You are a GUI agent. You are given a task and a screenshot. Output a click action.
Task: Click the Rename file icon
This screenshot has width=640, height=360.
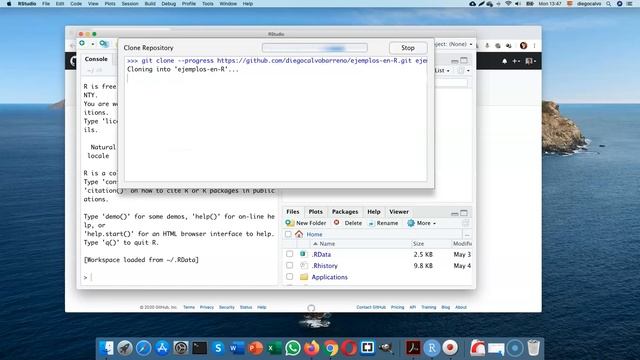point(371,223)
